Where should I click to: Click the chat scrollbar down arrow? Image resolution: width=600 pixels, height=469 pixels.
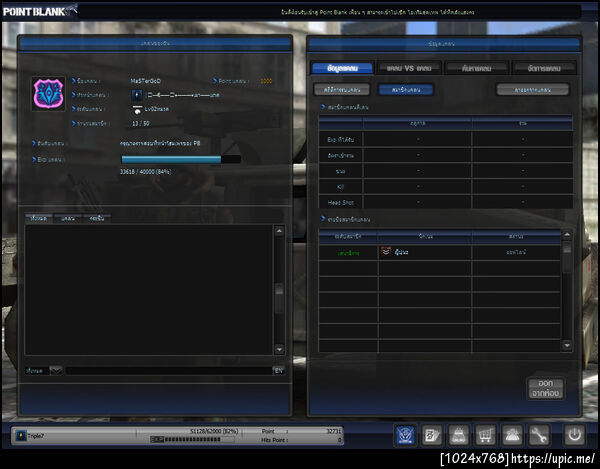coord(279,349)
